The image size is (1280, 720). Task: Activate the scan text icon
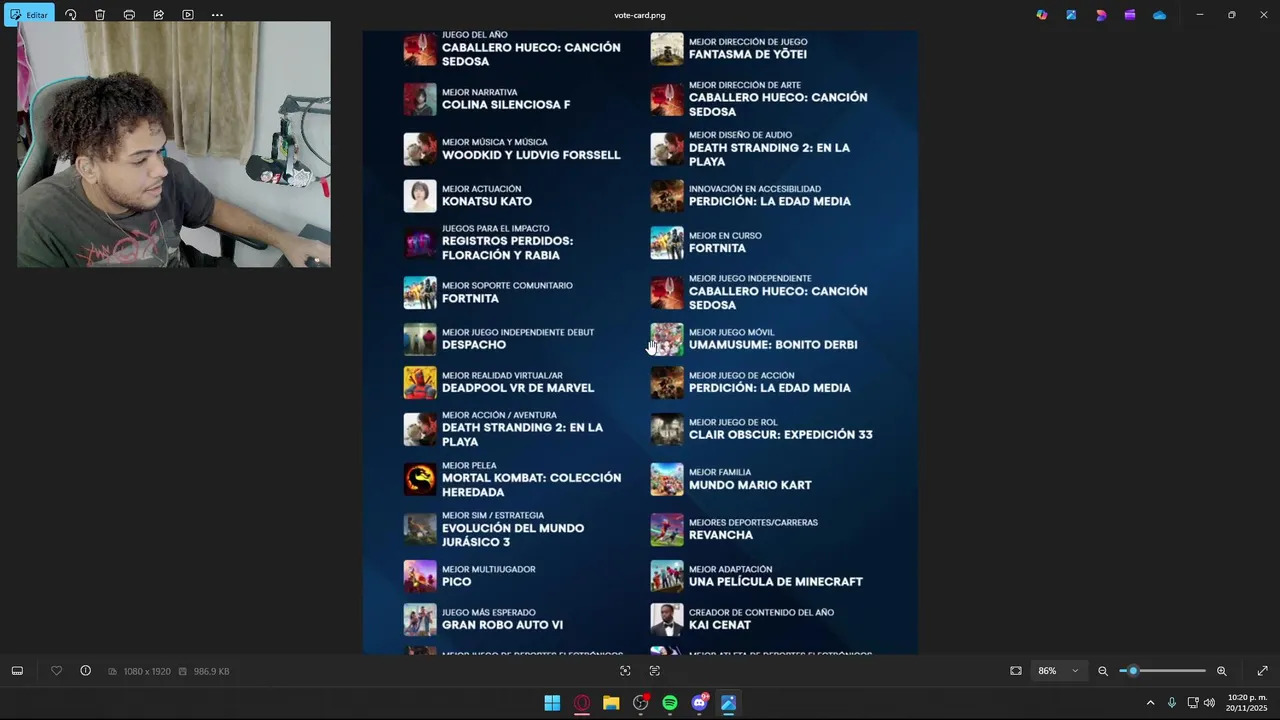[655, 671]
